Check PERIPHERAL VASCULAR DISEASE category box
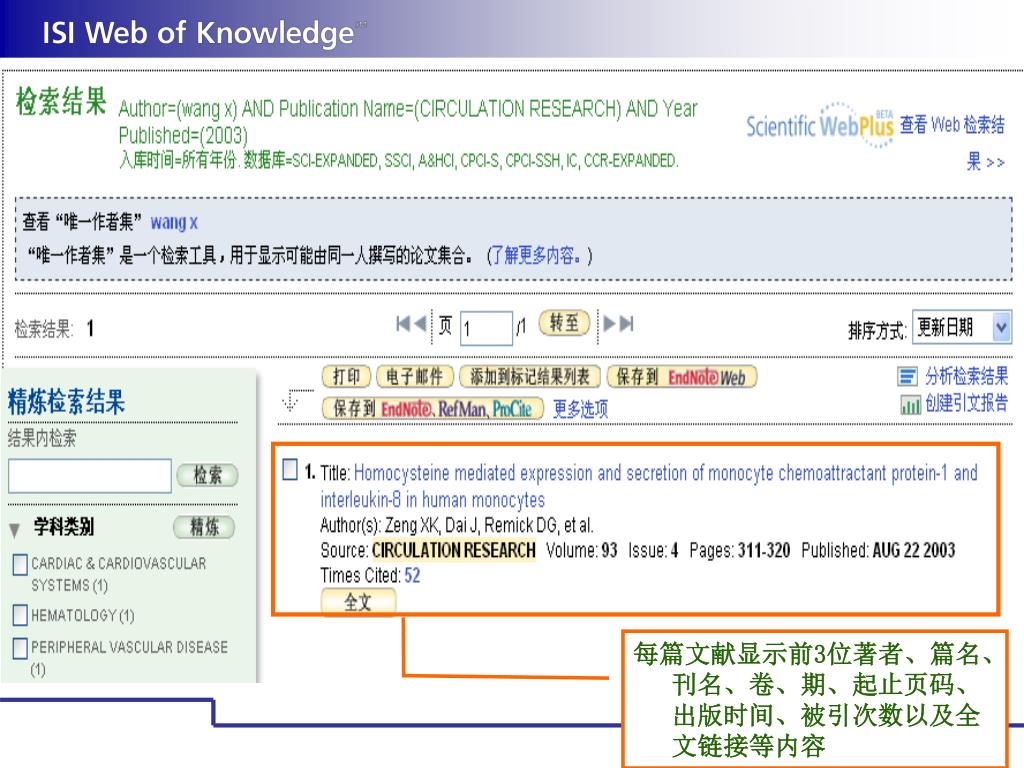The width and height of the screenshot is (1024, 768). pyautogui.click(x=20, y=648)
